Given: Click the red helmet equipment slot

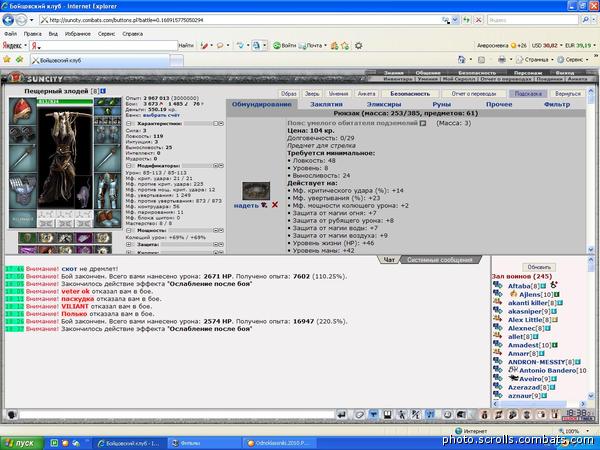Looking at the screenshot, I should click(23, 111).
